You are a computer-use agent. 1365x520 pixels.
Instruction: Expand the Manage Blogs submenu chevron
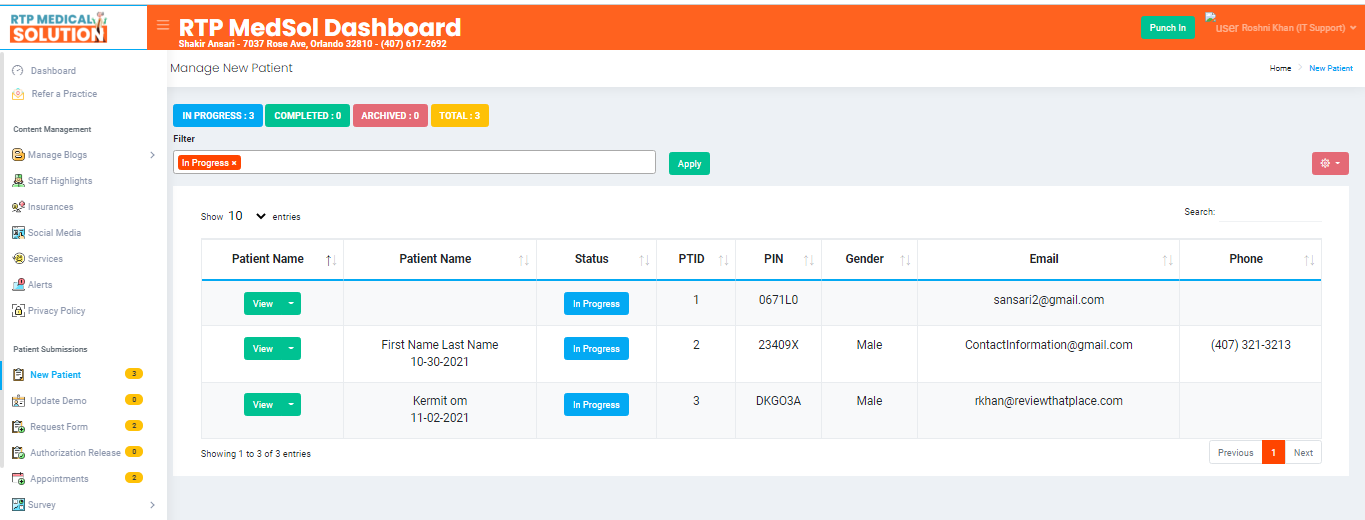152,155
